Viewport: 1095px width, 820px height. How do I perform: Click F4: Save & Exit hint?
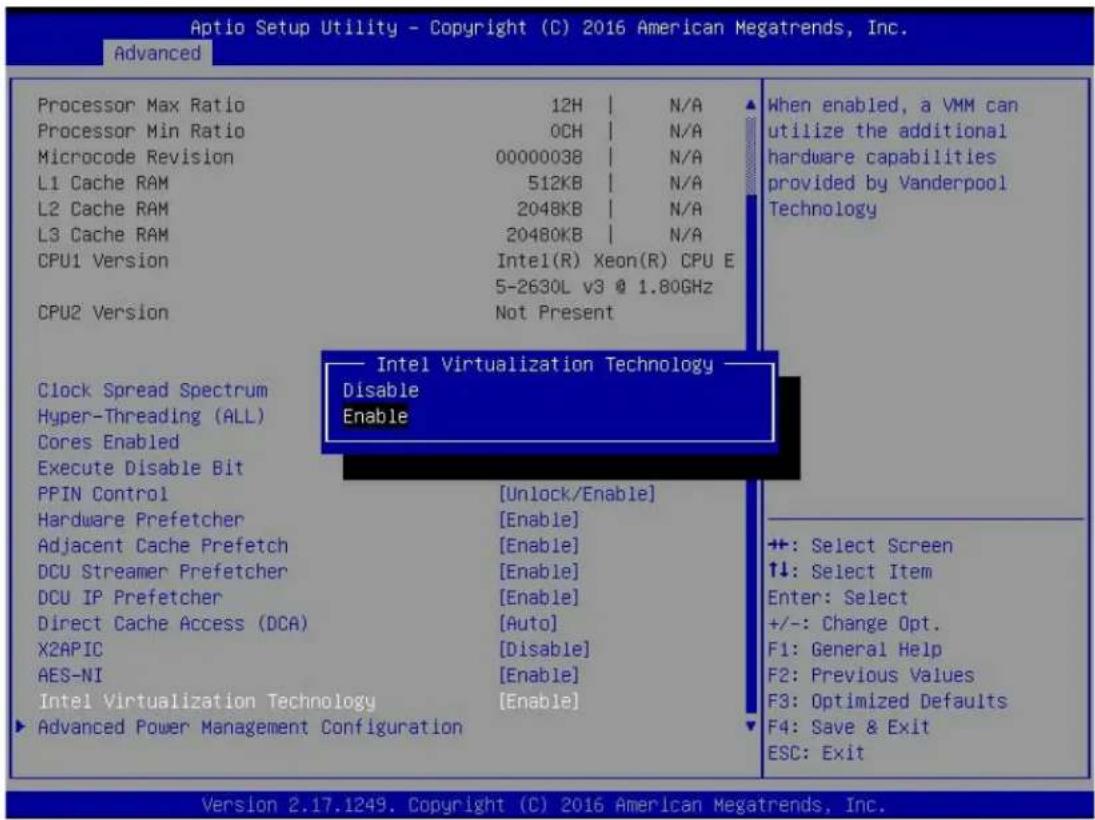pyautogui.click(x=849, y=727)
